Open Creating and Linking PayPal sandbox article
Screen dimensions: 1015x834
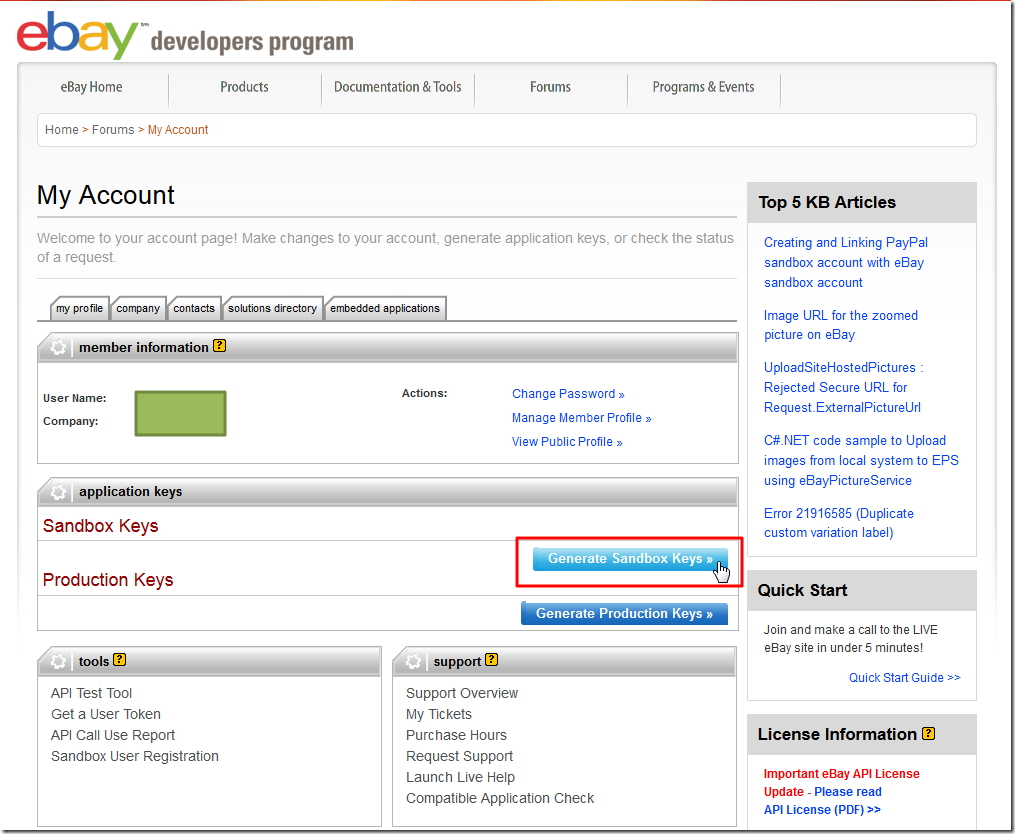(845, 262)
